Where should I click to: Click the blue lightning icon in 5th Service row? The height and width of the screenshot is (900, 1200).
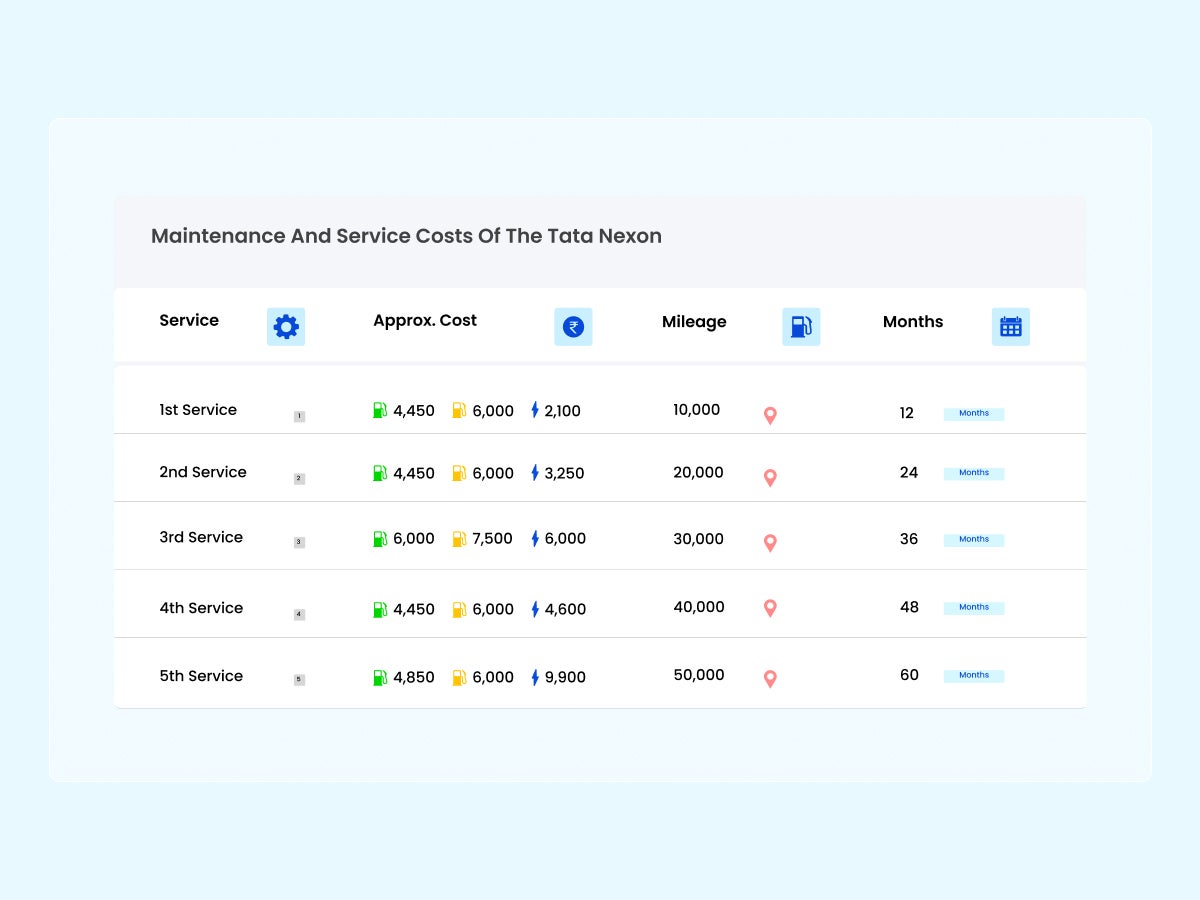(x=535, y=677)
